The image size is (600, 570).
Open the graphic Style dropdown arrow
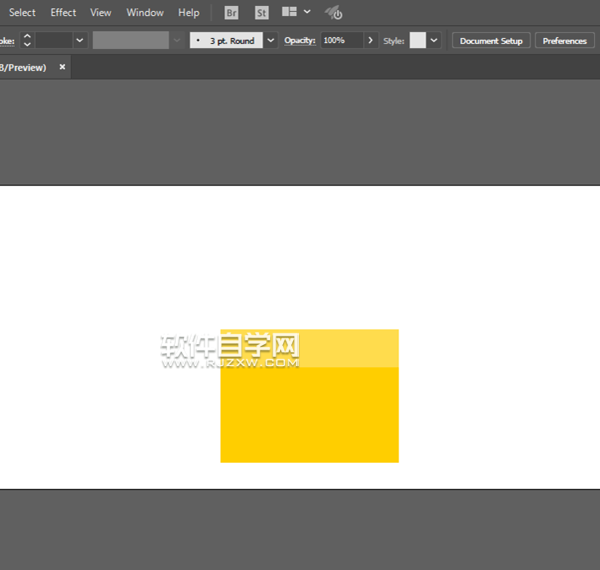pos(434,41)
